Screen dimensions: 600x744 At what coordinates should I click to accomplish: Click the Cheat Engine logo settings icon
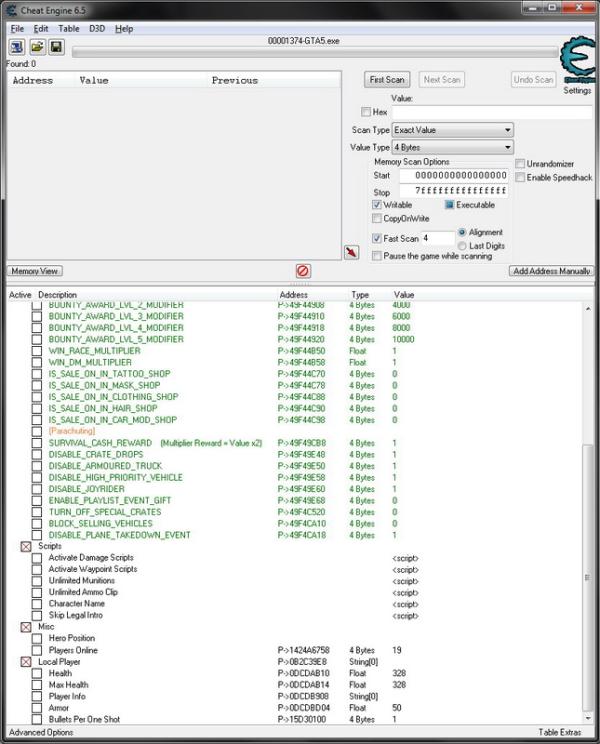[577, 60]
